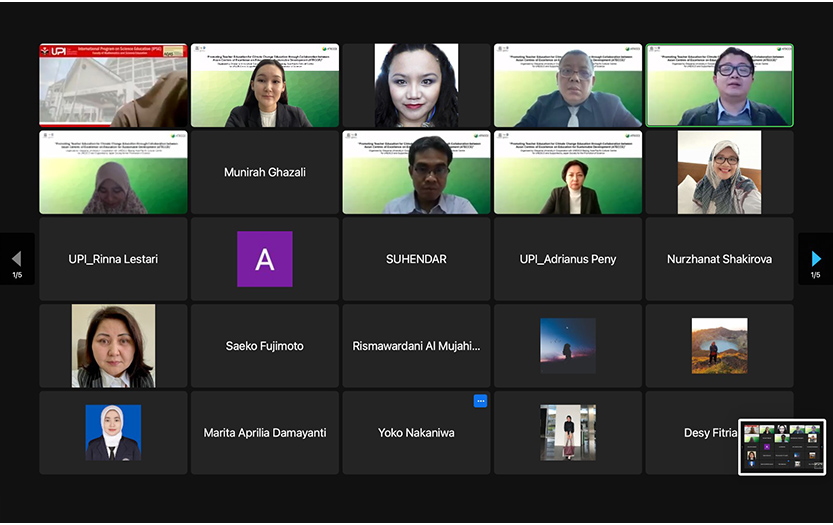Click the SUHENDAR participant tile
The width and height of the screenshot is (833, 525).
(x=416, y=259)
